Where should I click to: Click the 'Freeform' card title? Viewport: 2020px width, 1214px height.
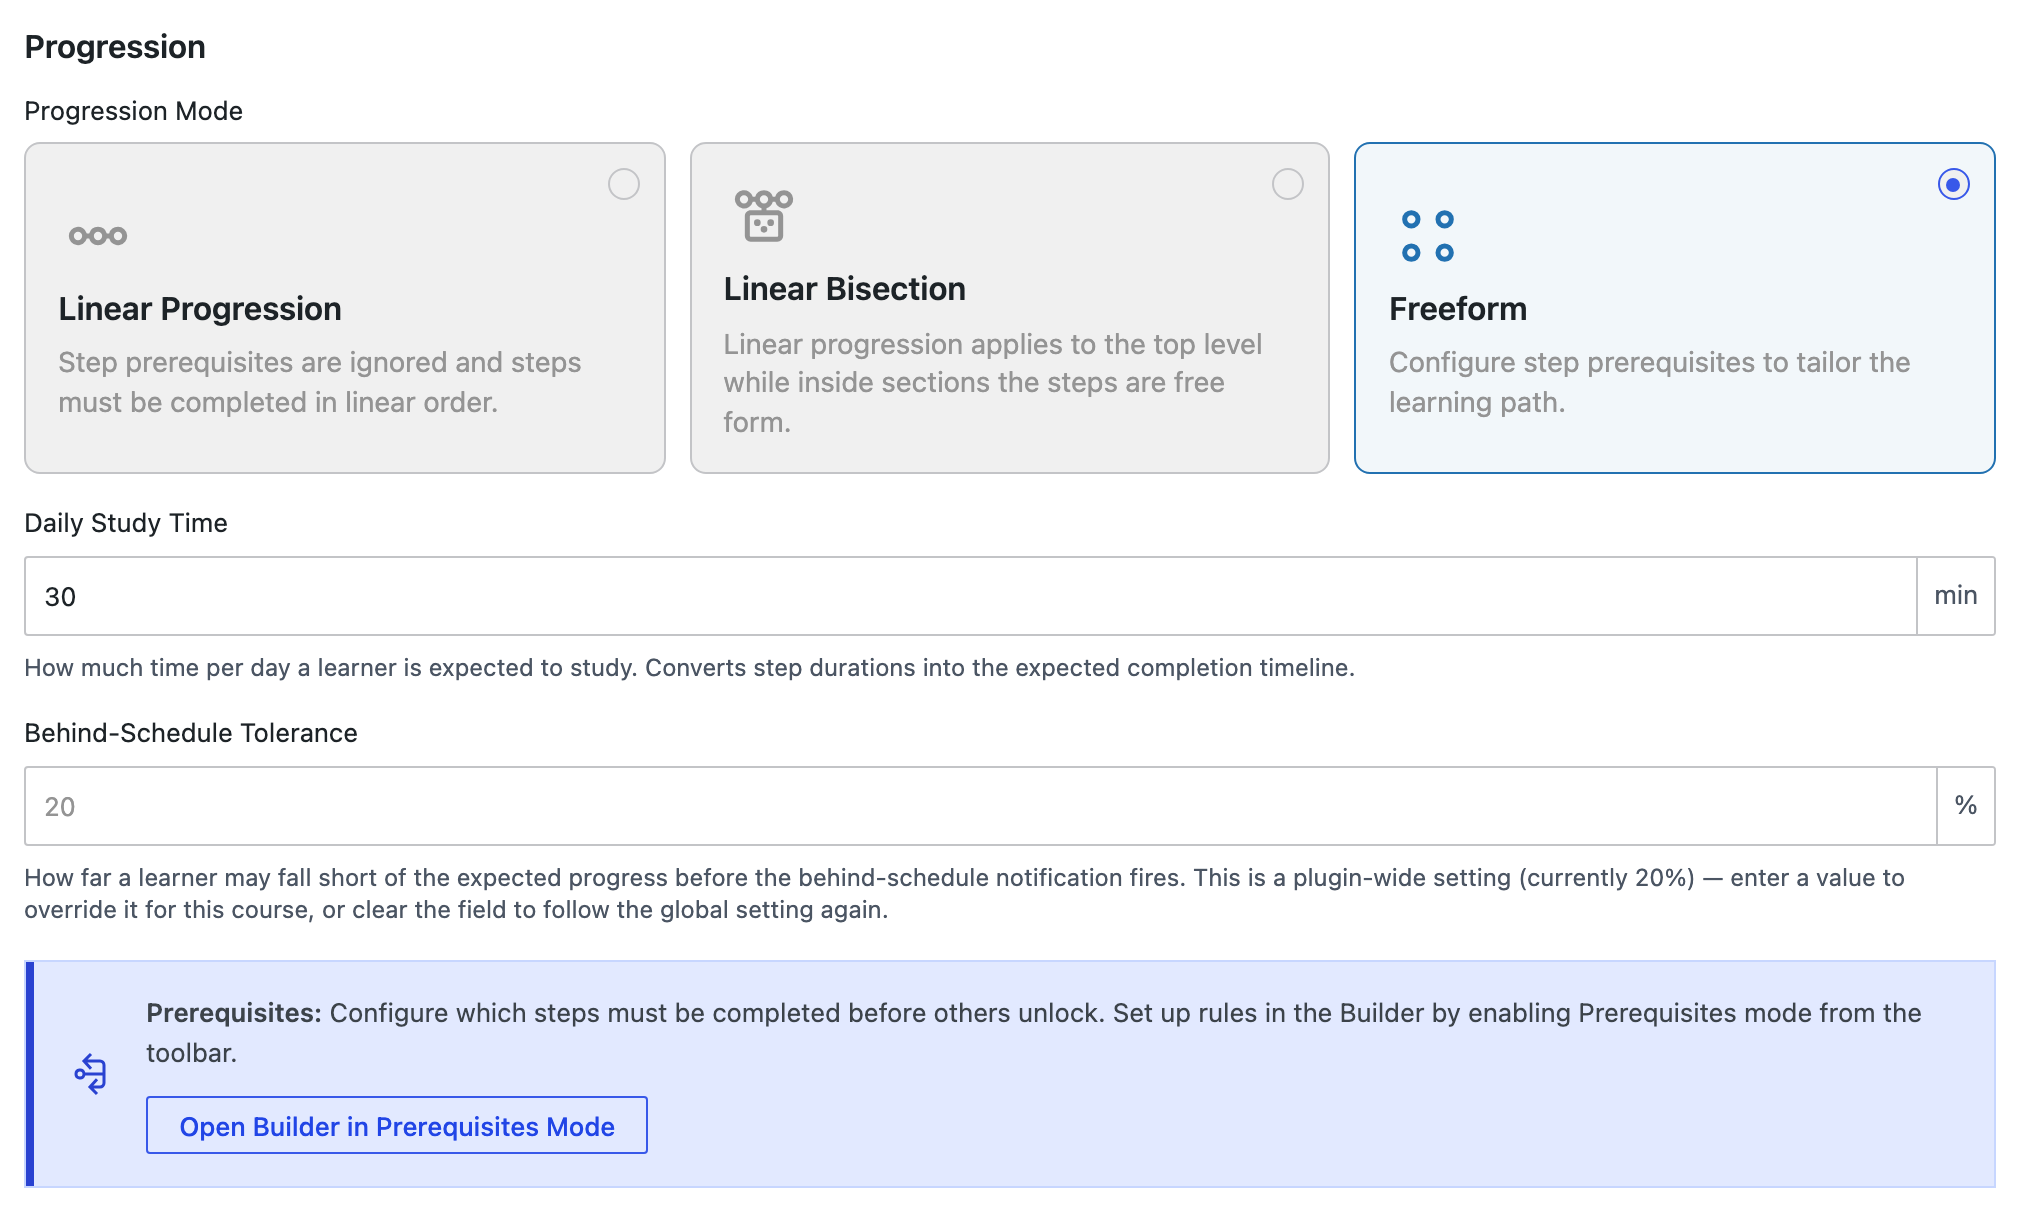pos(1458,309)
